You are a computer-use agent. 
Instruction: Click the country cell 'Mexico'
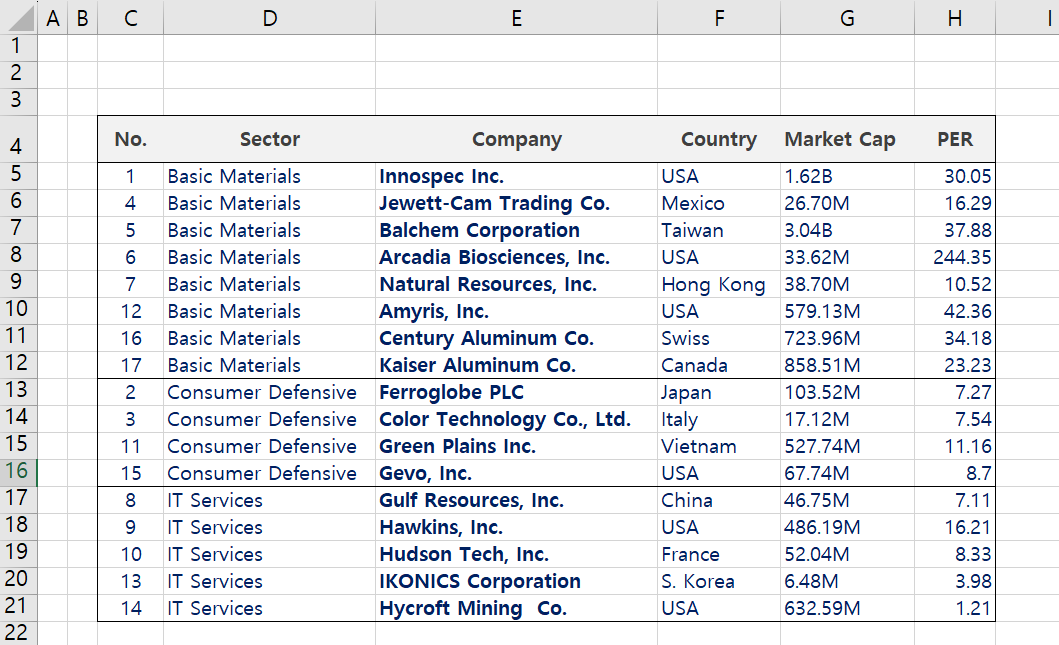[719, 203]
